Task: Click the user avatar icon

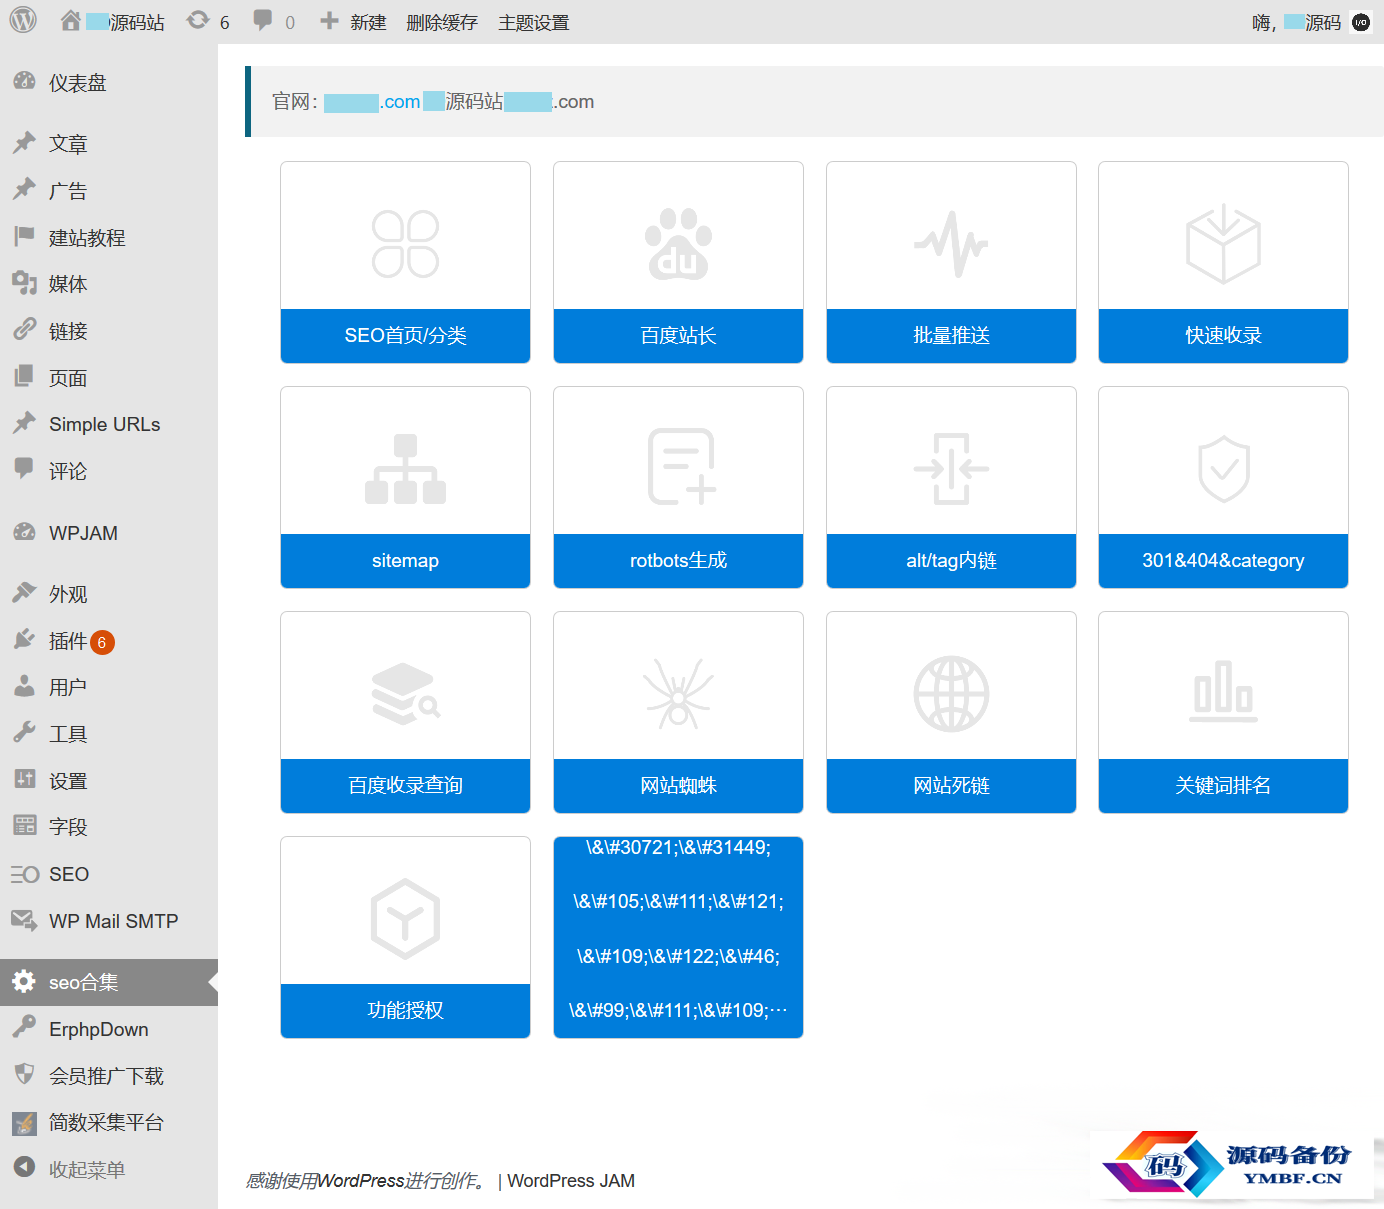Action: (1361, 22)
